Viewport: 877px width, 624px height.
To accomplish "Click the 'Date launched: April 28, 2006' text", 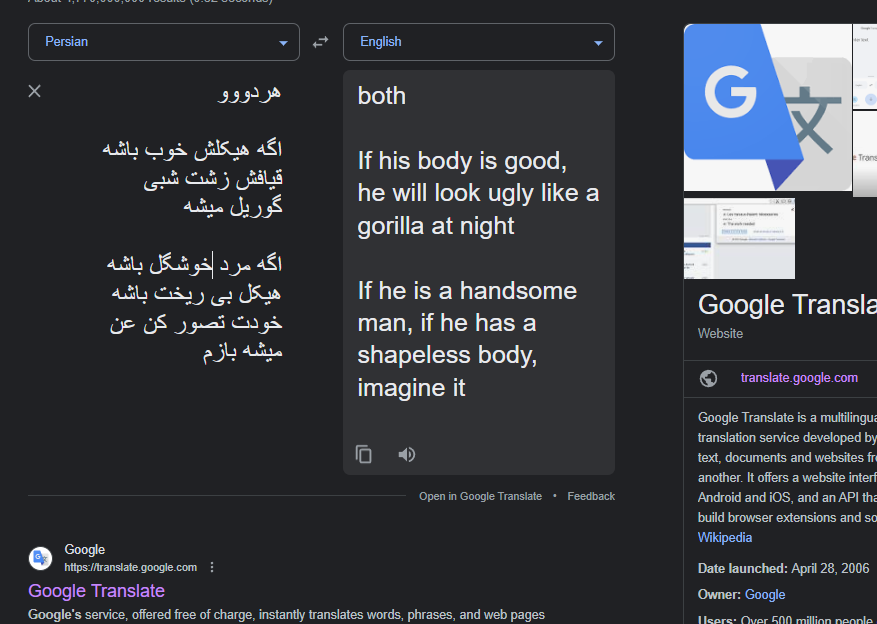I will pyautogui.click(x=784, y=569).
